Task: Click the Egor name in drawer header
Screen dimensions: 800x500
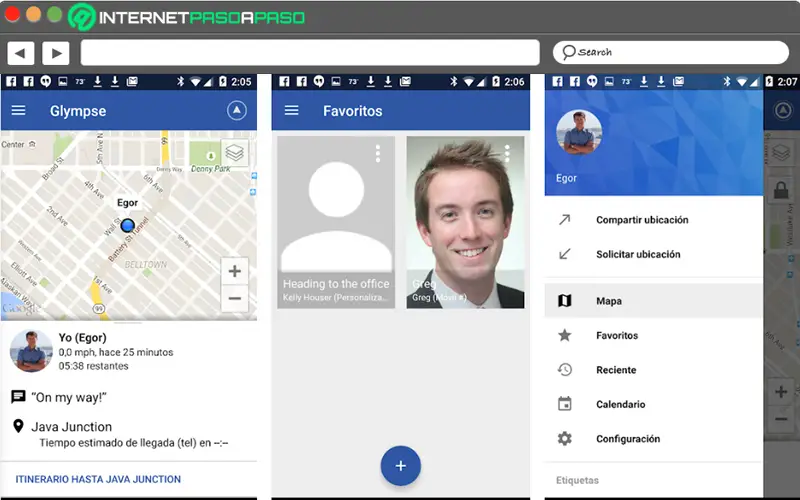Action: (x=566, y=178)
